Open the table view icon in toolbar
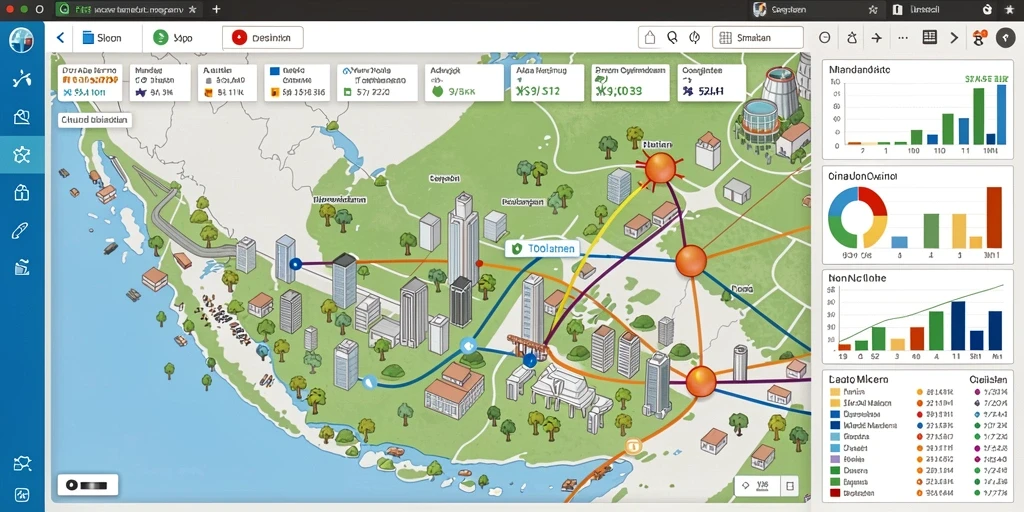This screenshot has height=512, width=1024. pyautogui.click(x=929, y=37)
